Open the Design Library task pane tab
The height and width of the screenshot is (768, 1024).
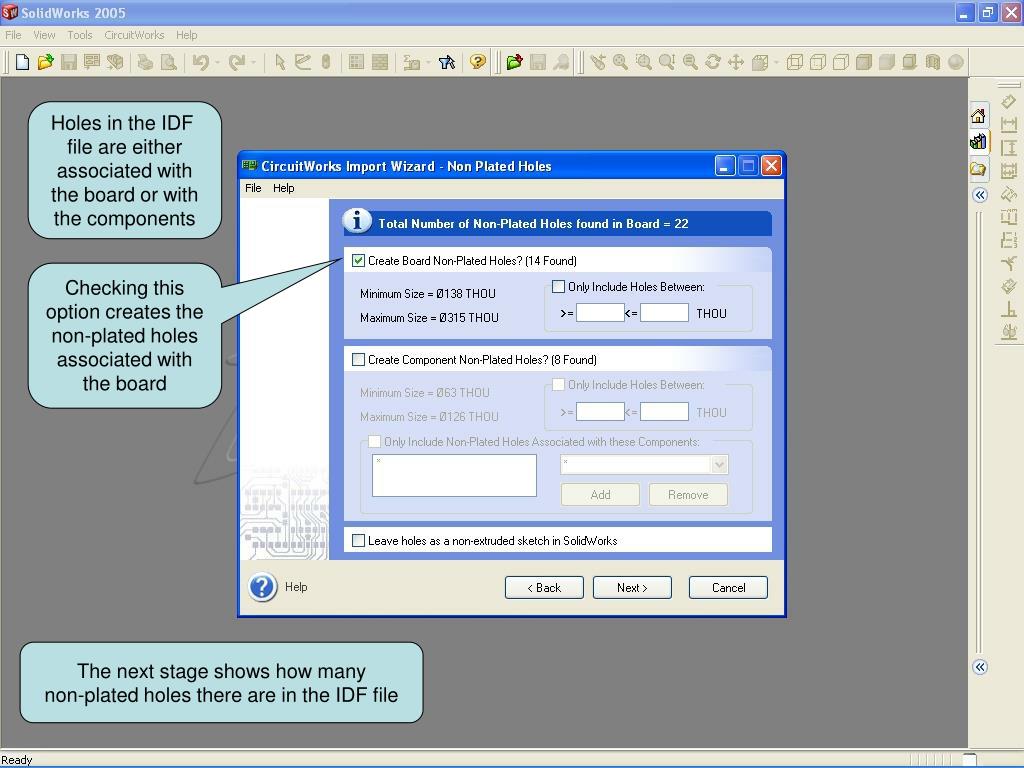point(978,142)
